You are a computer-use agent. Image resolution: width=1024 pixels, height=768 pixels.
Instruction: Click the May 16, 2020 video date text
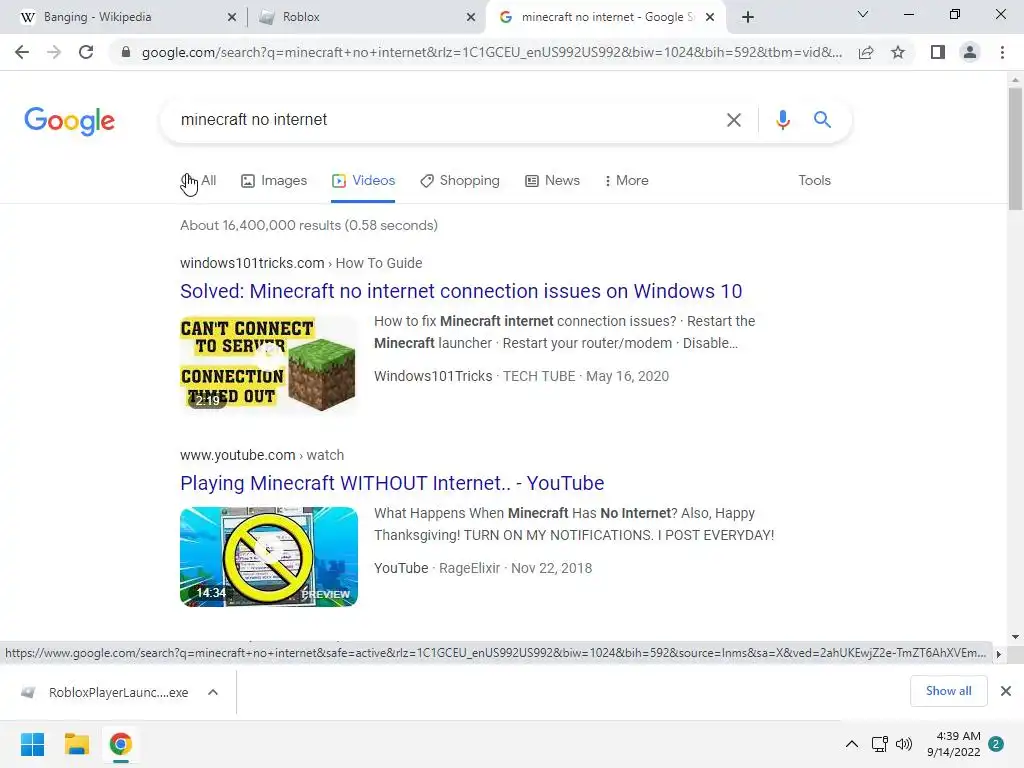tap(628, 376)
